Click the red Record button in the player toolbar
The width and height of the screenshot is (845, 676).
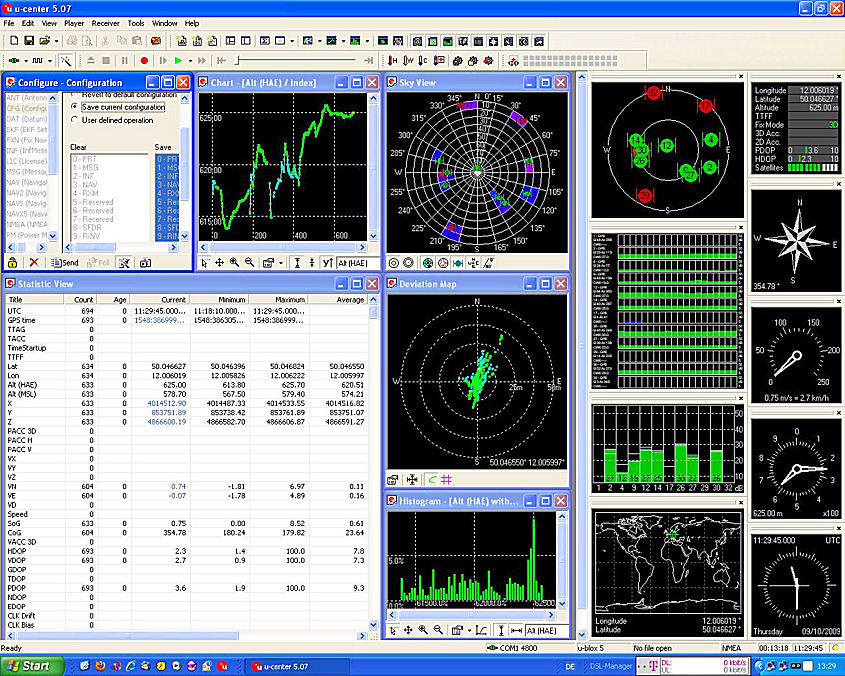[x=144, y=60]
